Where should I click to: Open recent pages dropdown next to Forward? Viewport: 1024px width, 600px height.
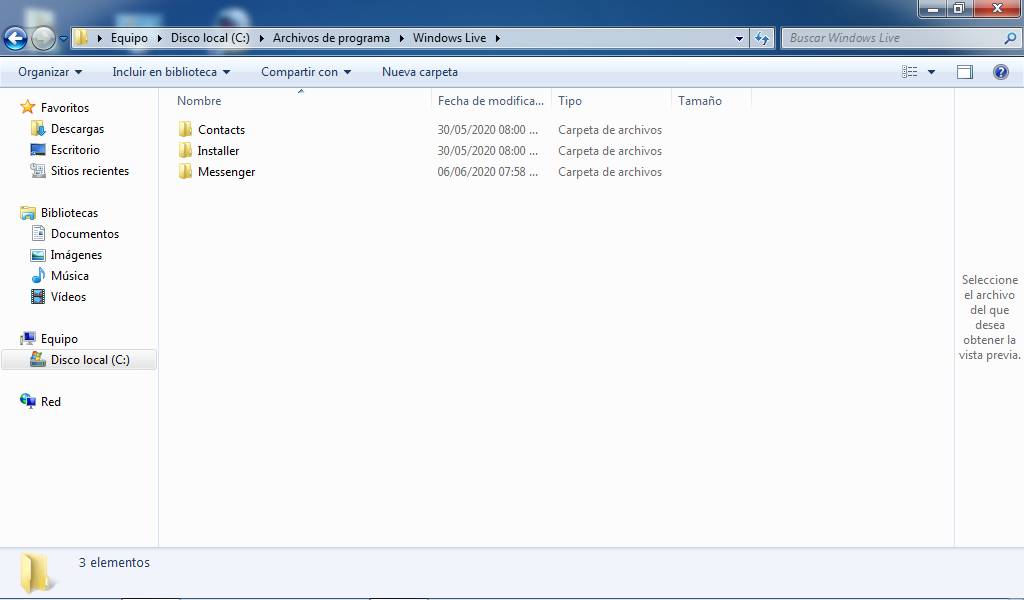pyautogui.click(x=63, y=39)
